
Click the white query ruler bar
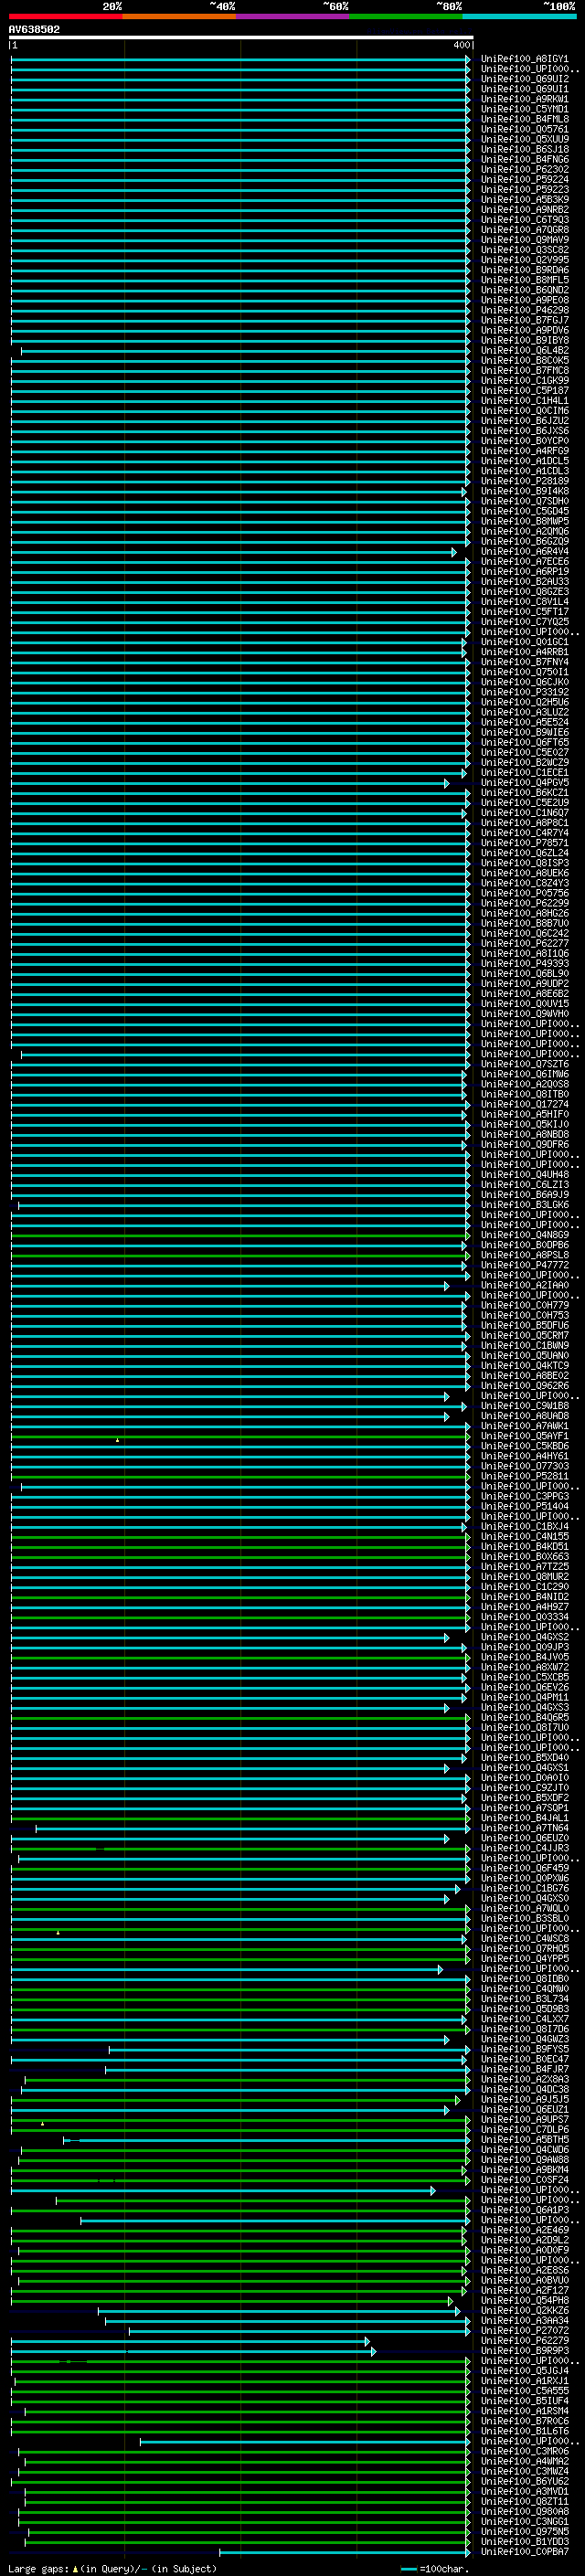(241, 37)
